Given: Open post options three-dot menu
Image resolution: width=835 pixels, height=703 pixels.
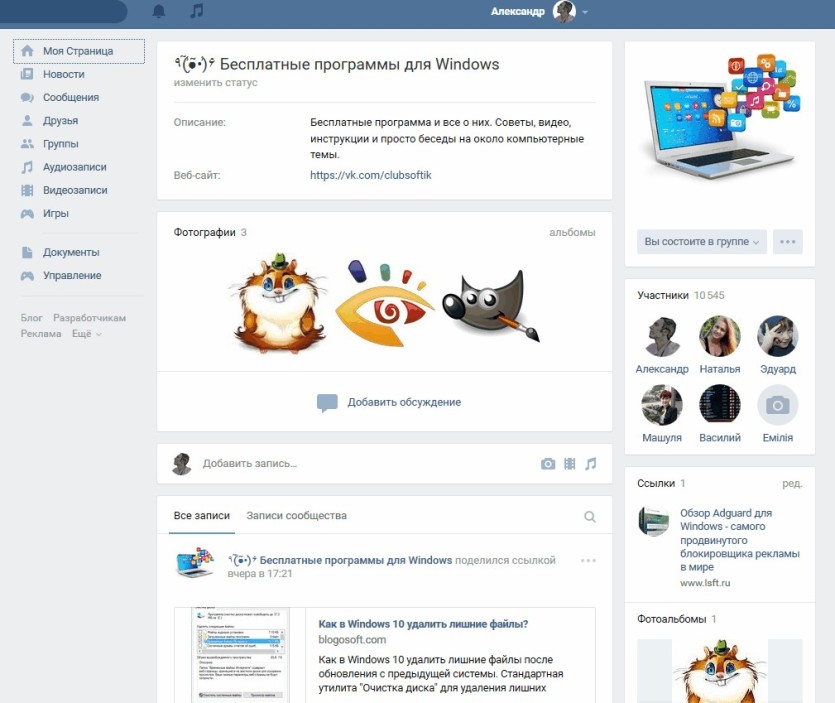Looking at the screenshot, I should point(588,560).
